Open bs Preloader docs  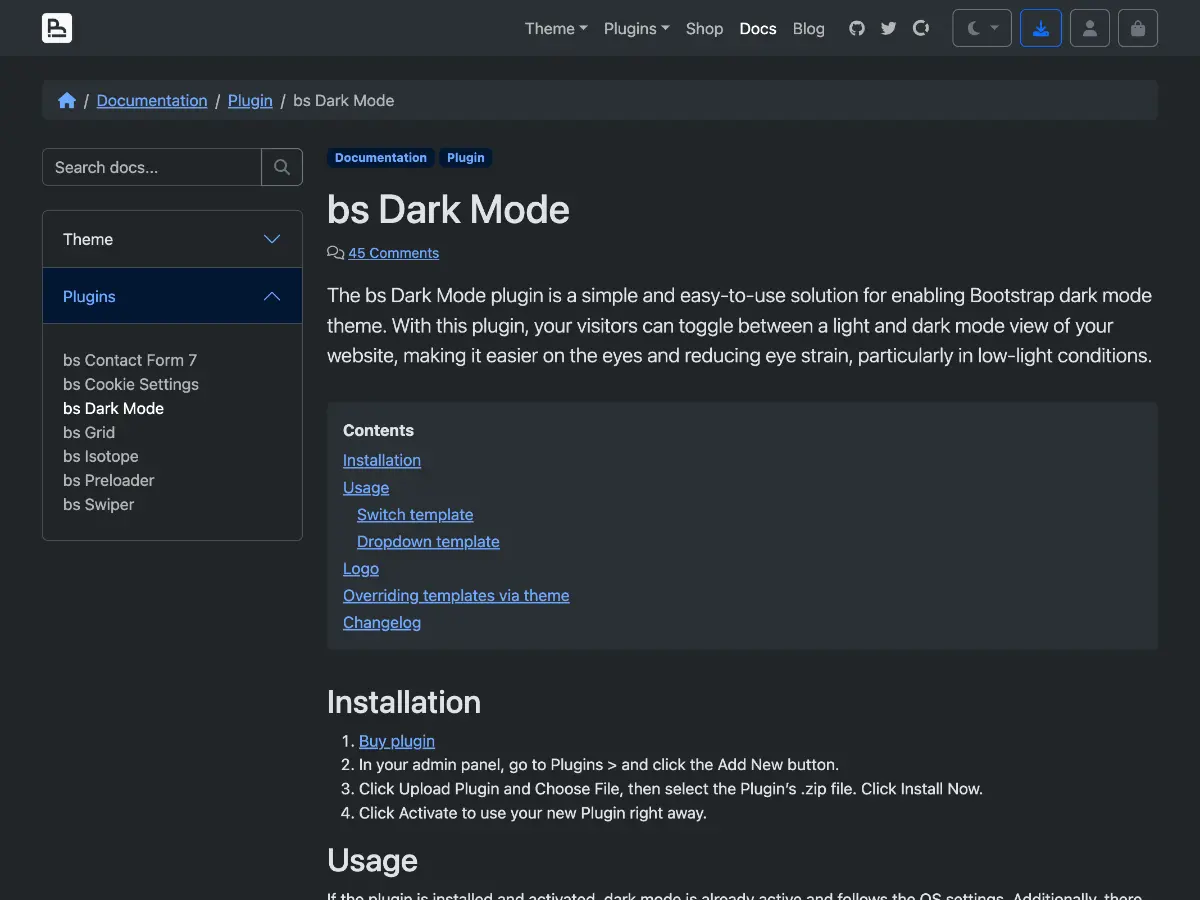(109, 480)
